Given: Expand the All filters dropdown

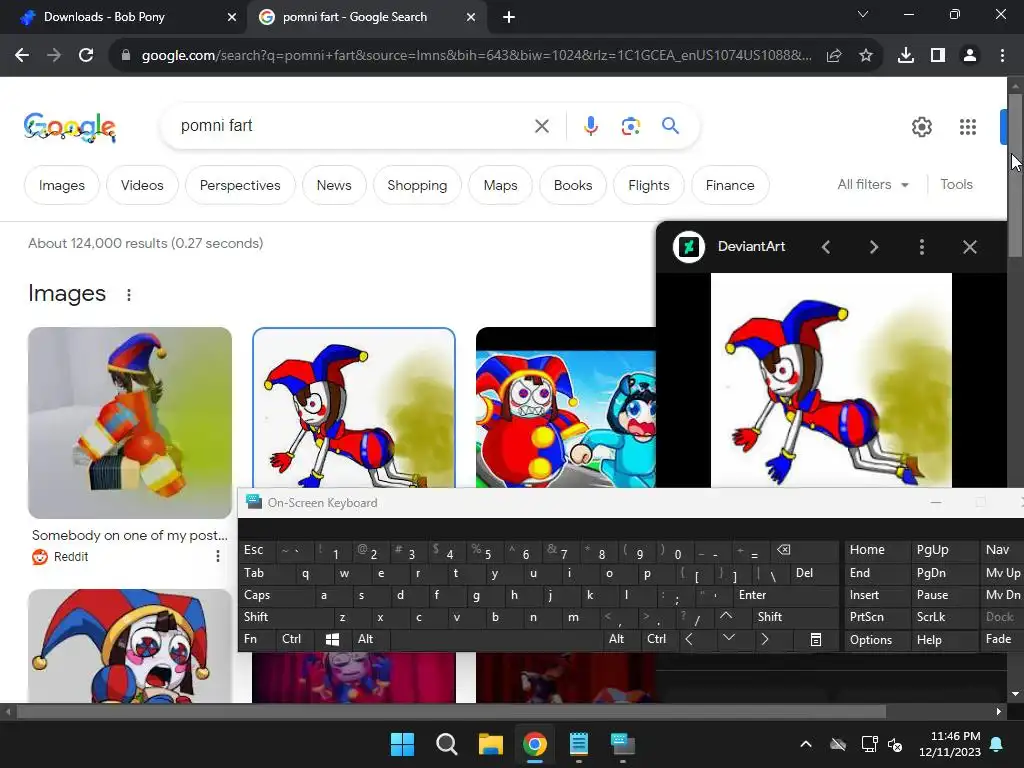Looking at the screenshot, I should click(x=873, y=185).
